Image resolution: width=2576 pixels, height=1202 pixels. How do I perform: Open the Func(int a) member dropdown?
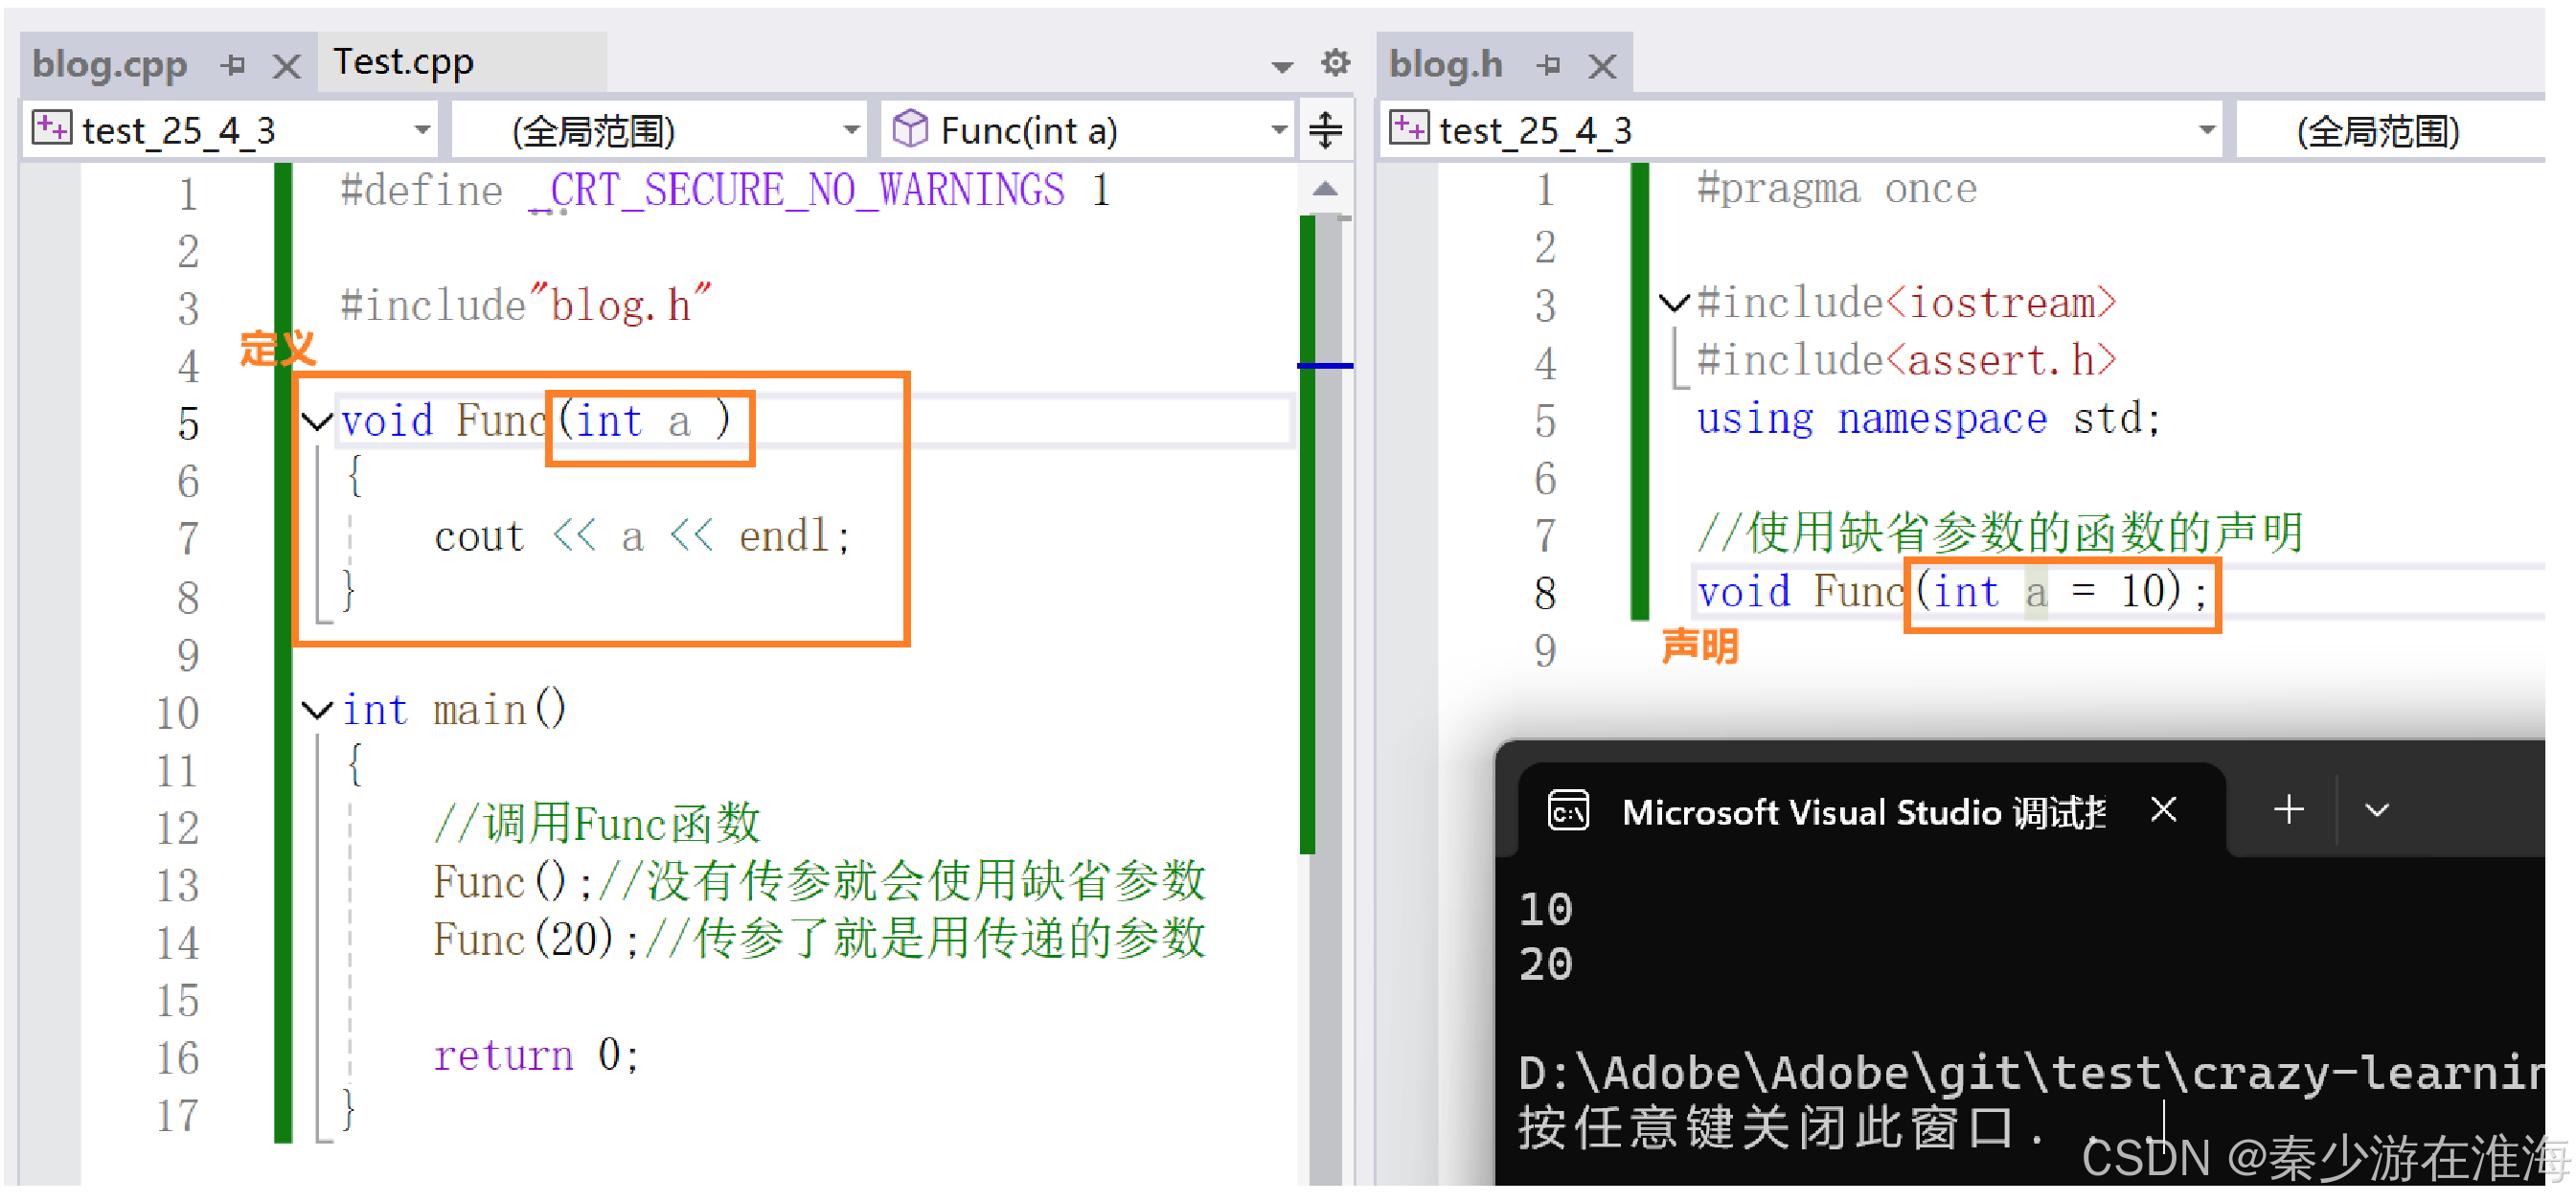(1278, 130)
